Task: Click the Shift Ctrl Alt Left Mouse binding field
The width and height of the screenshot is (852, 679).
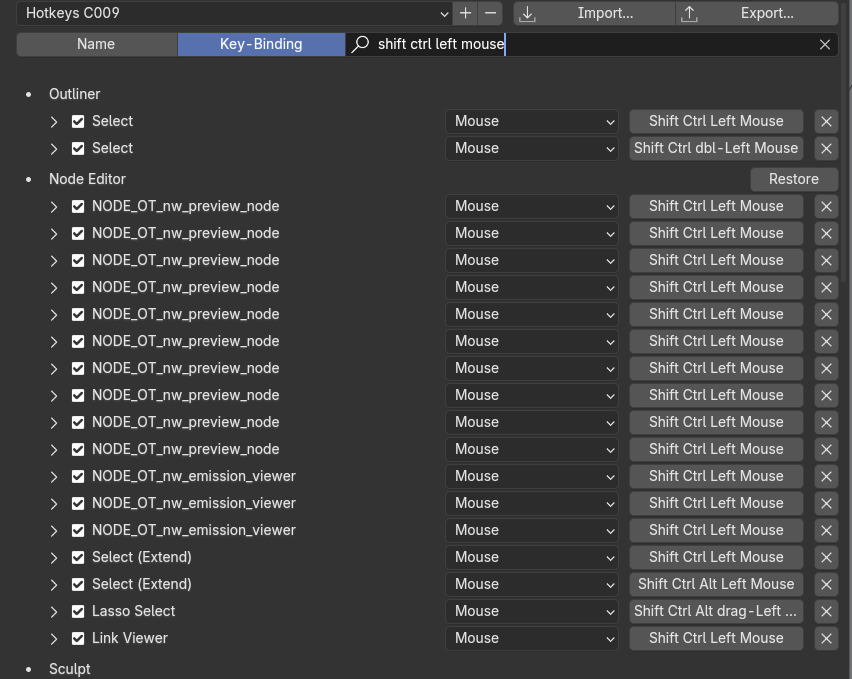Action: pos(716,584)
